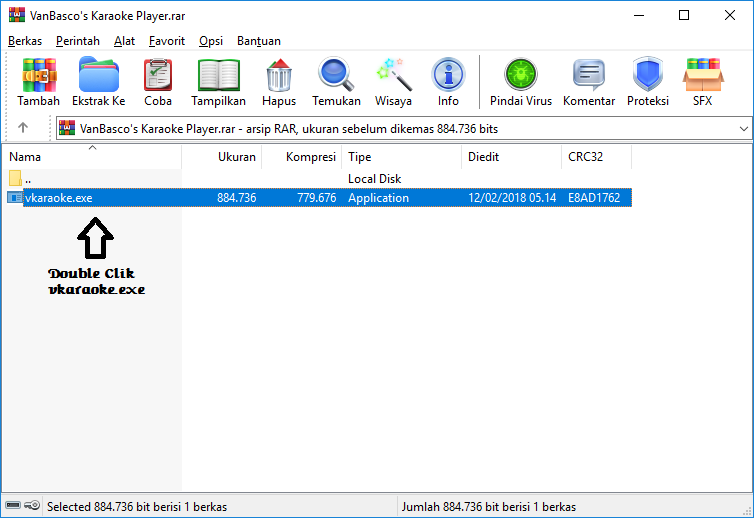The image size is (754, 518).
Task: Click the 'Jumlah 884.736 bit' status text
Action: click(489, 506)
